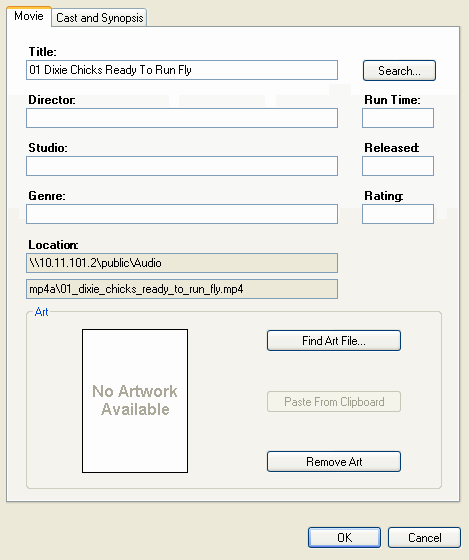This screenshot has width=469, height=560.
Task: Select the Run Time input box
Action: tap(398, 118)
